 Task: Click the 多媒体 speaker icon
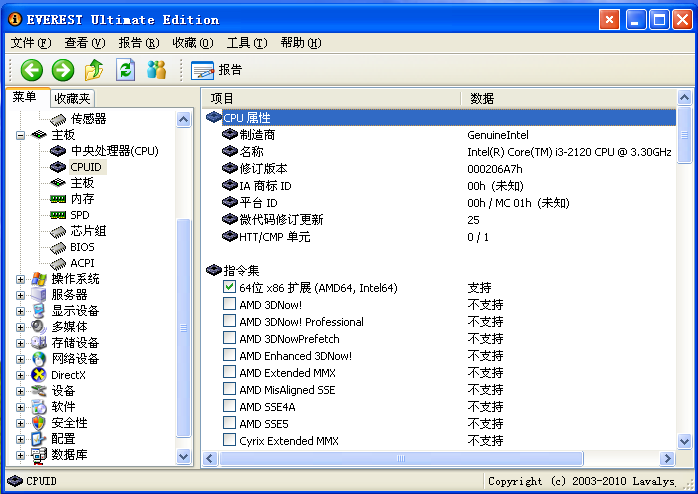point(39,327)
